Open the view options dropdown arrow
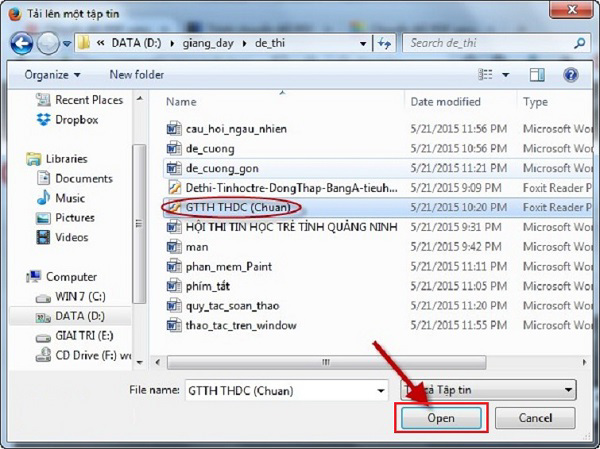This screenshot has width=600, height=449. coord(506,74)
